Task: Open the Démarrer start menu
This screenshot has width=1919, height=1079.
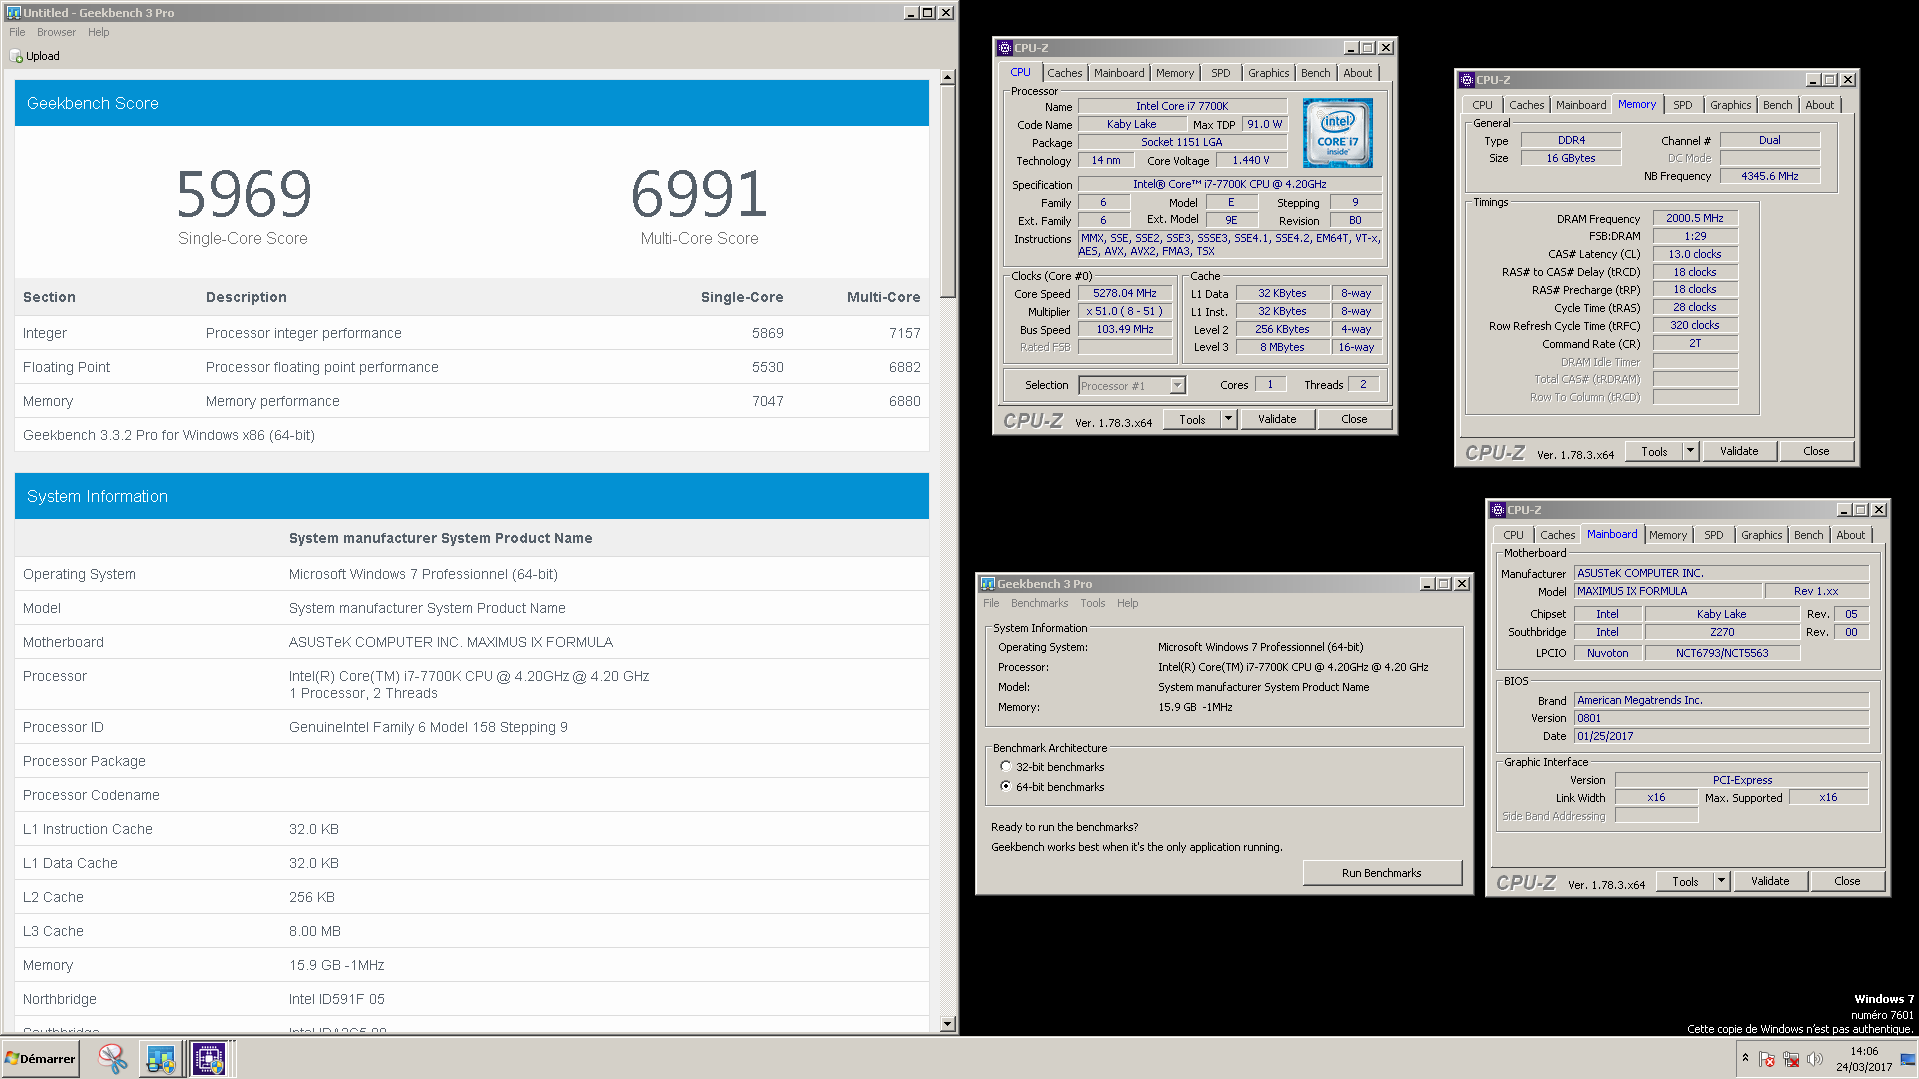Action: [40, 1058]
